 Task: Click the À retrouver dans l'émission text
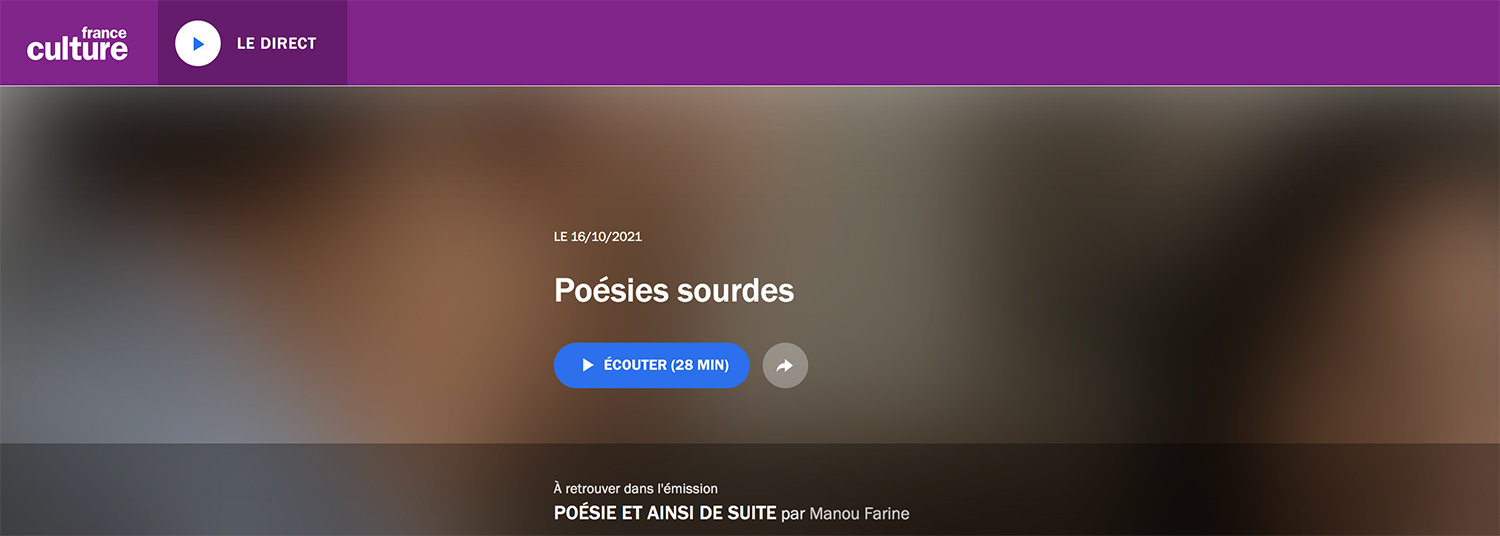click(x=636, y=488)
